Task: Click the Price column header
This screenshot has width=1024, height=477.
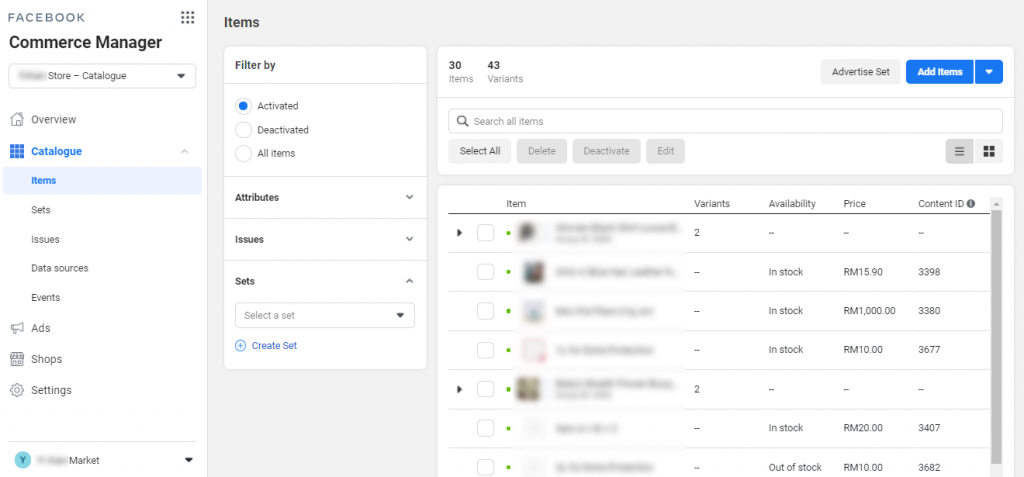Action: 855,203
